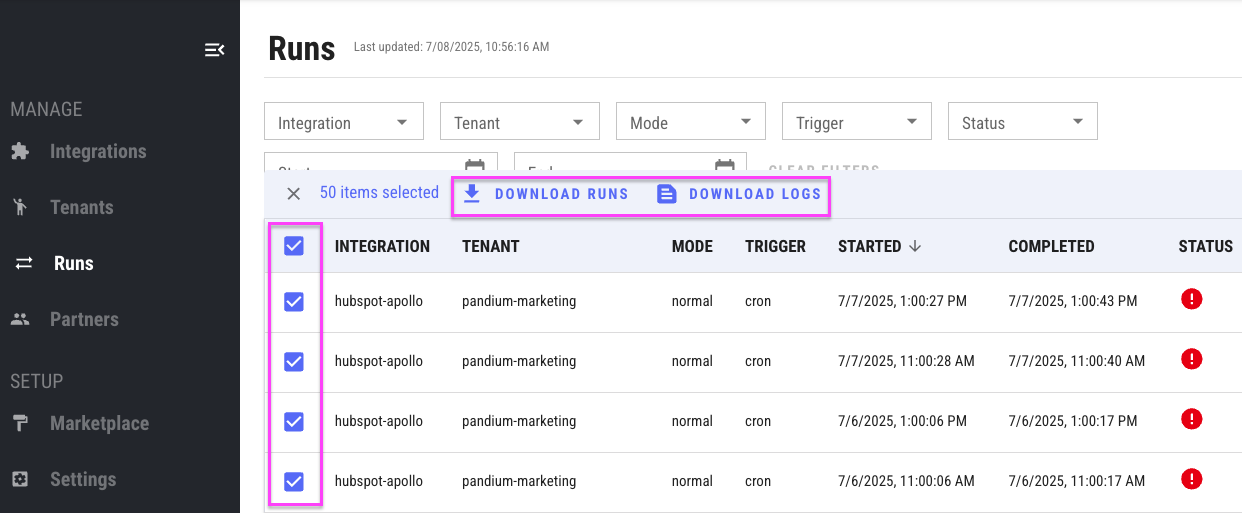Clear selection with the X icon

tap(293, 194)
